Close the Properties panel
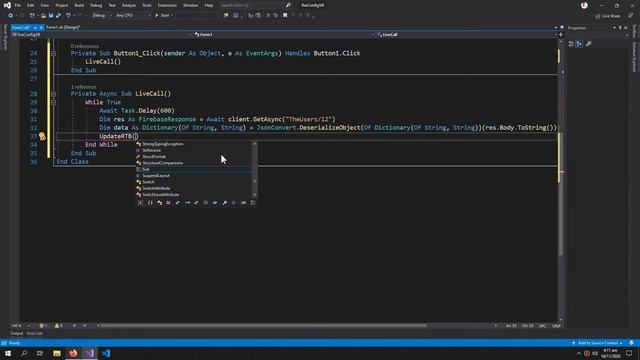Screen dimensions: 640x360 [x=626, y=28]
